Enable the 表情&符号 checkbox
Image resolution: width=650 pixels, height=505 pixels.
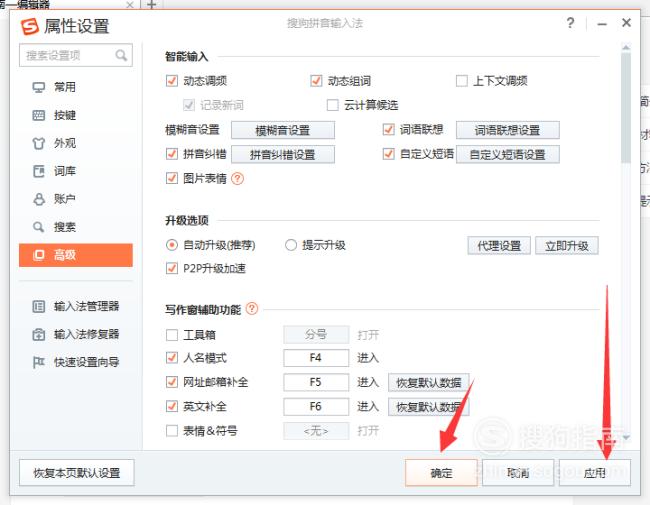click(x=172, y=431)
